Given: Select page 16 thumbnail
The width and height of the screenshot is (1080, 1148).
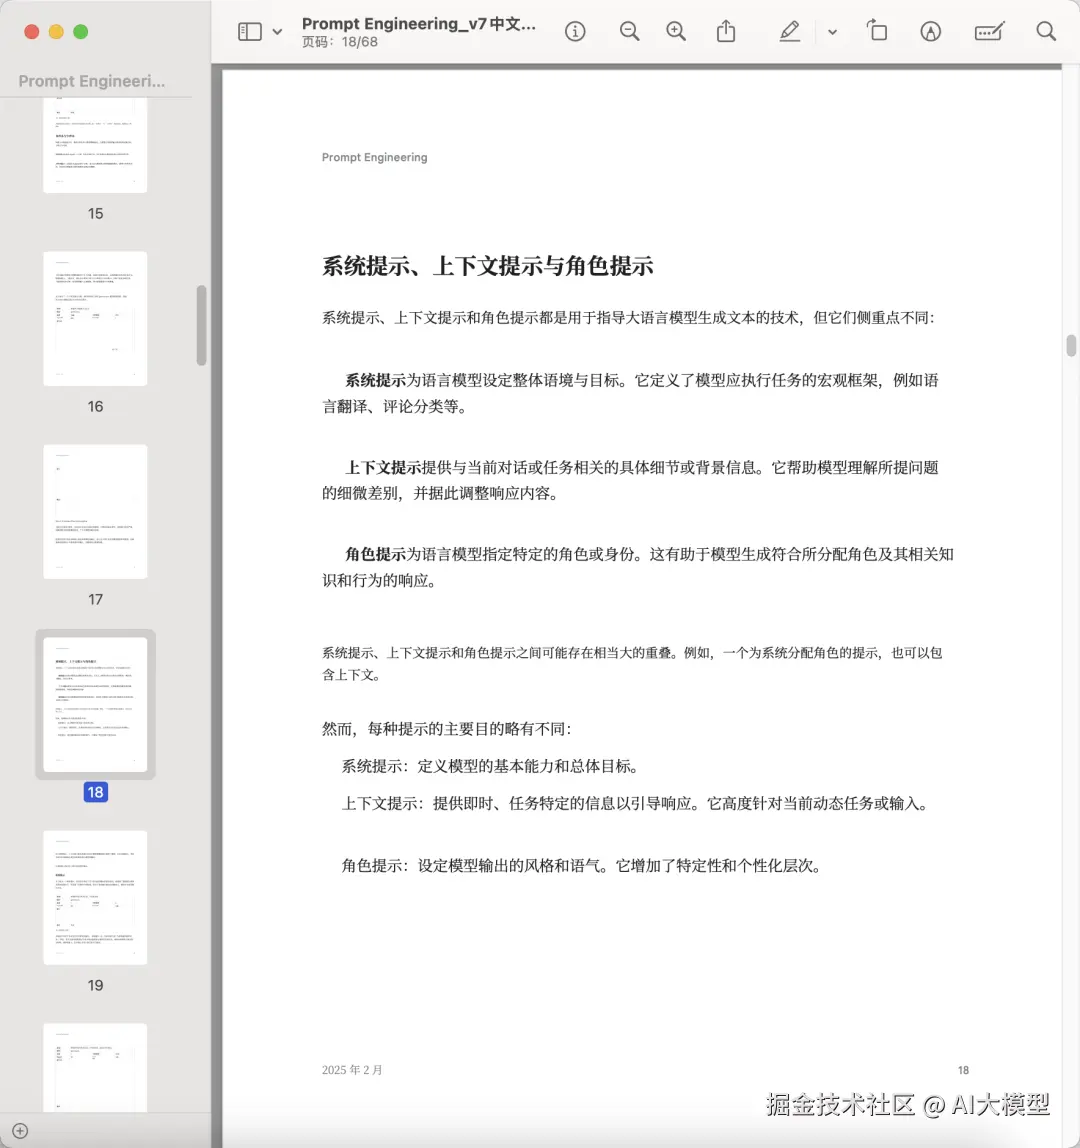Looking at the screenshot, I should (x=95, y=318).
